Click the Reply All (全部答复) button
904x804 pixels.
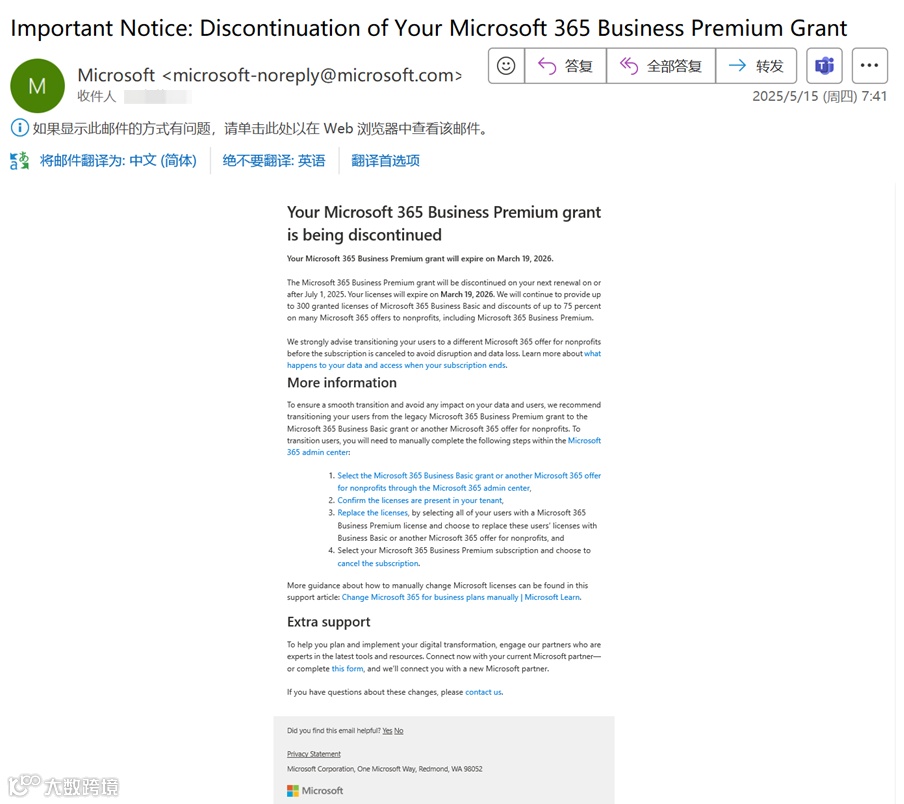[661, 66]
